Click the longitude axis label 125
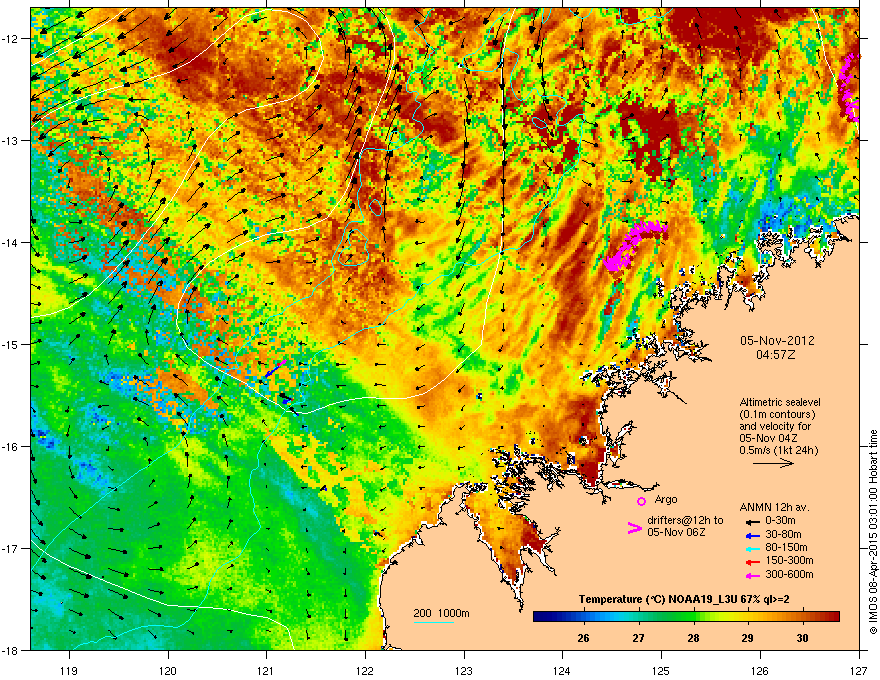The image size is (880, 680). point(662,670)
